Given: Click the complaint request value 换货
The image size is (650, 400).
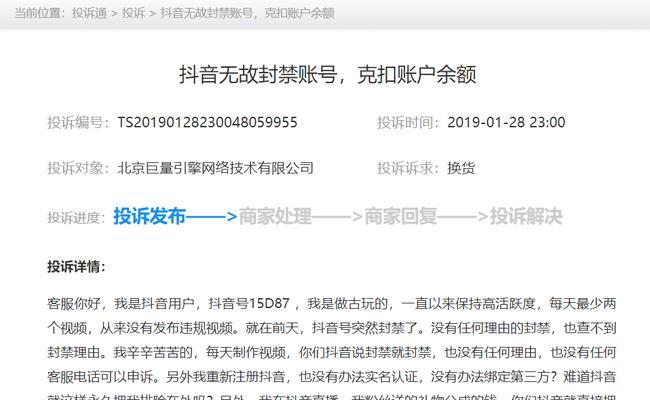Looking at the screenshot, I should [461, 168].
